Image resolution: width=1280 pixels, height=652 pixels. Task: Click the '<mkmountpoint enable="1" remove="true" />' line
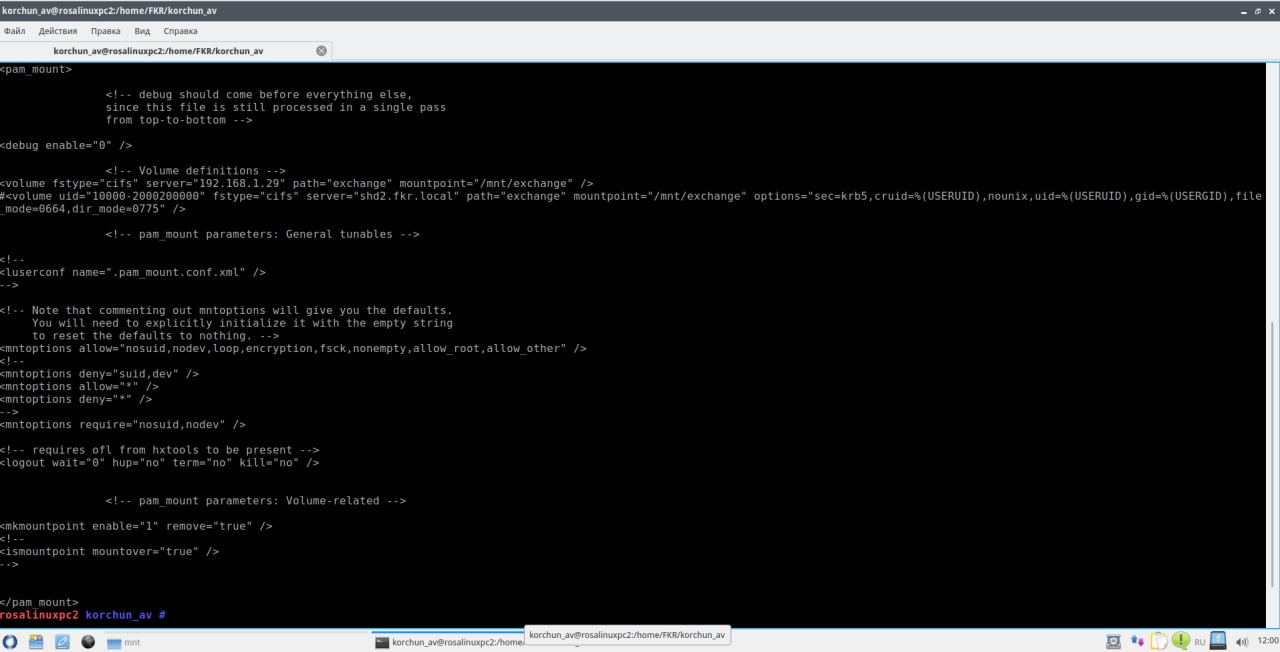coord(137,526)
